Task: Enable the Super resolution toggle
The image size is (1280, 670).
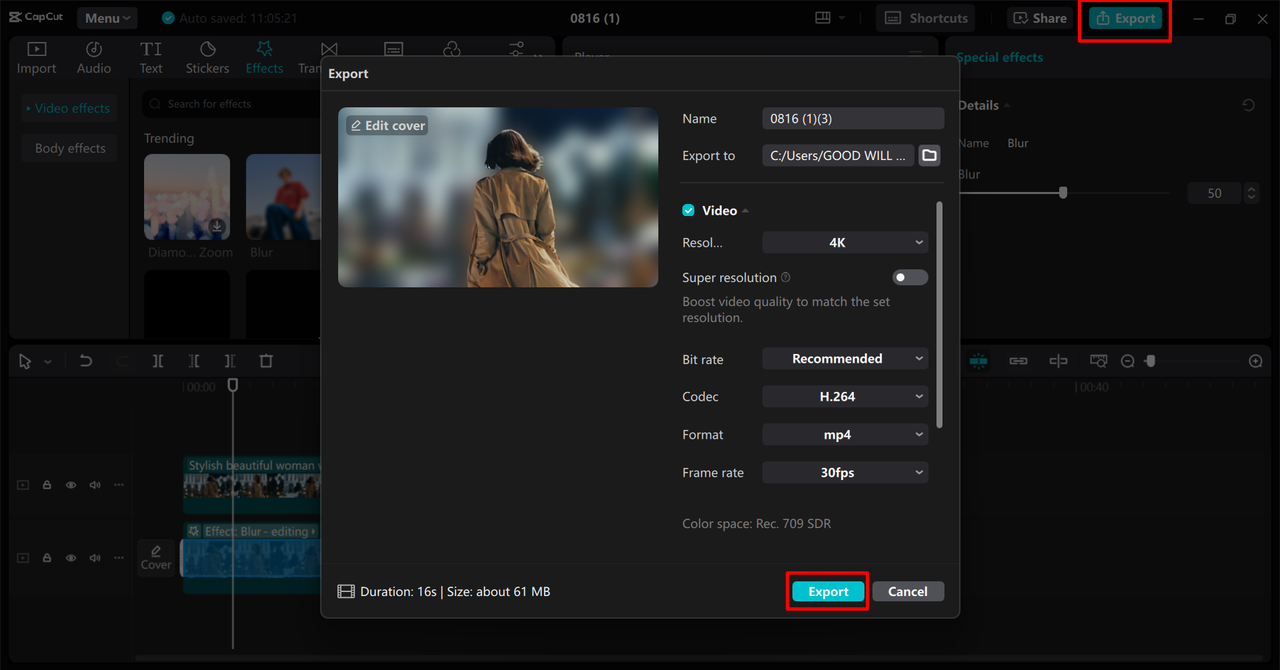Action: 910,277
